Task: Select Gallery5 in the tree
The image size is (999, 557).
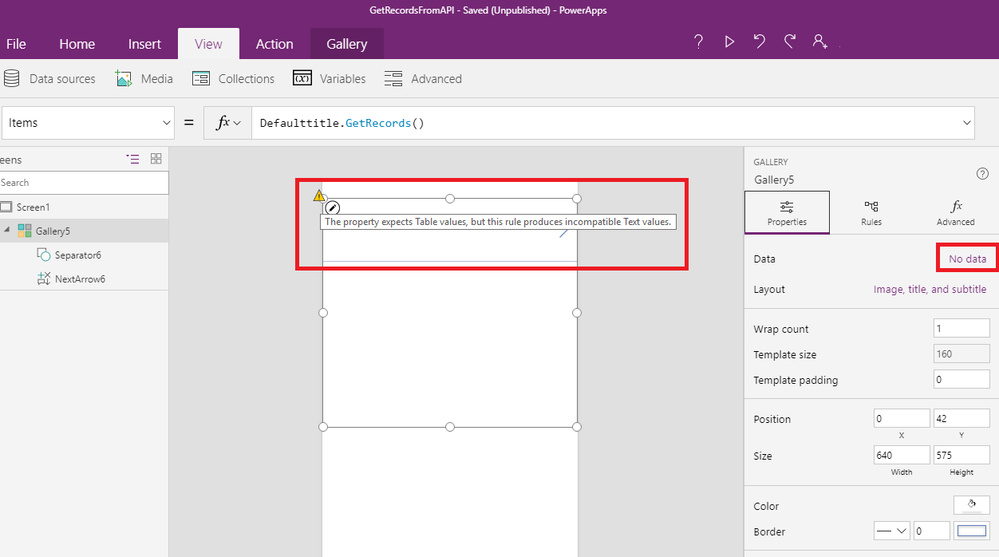Action: [x=53, y=231]
